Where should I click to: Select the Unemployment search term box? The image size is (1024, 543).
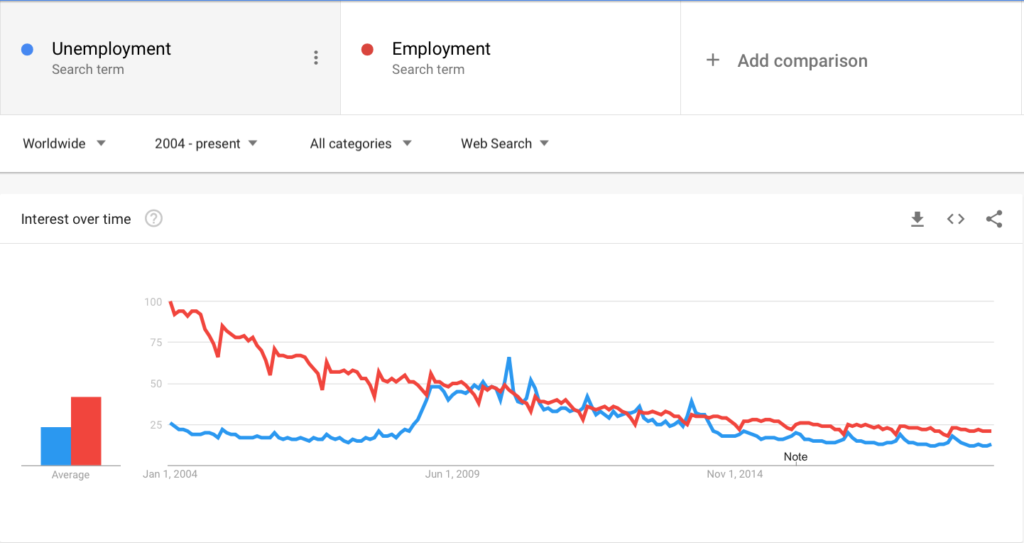[170, 58]
